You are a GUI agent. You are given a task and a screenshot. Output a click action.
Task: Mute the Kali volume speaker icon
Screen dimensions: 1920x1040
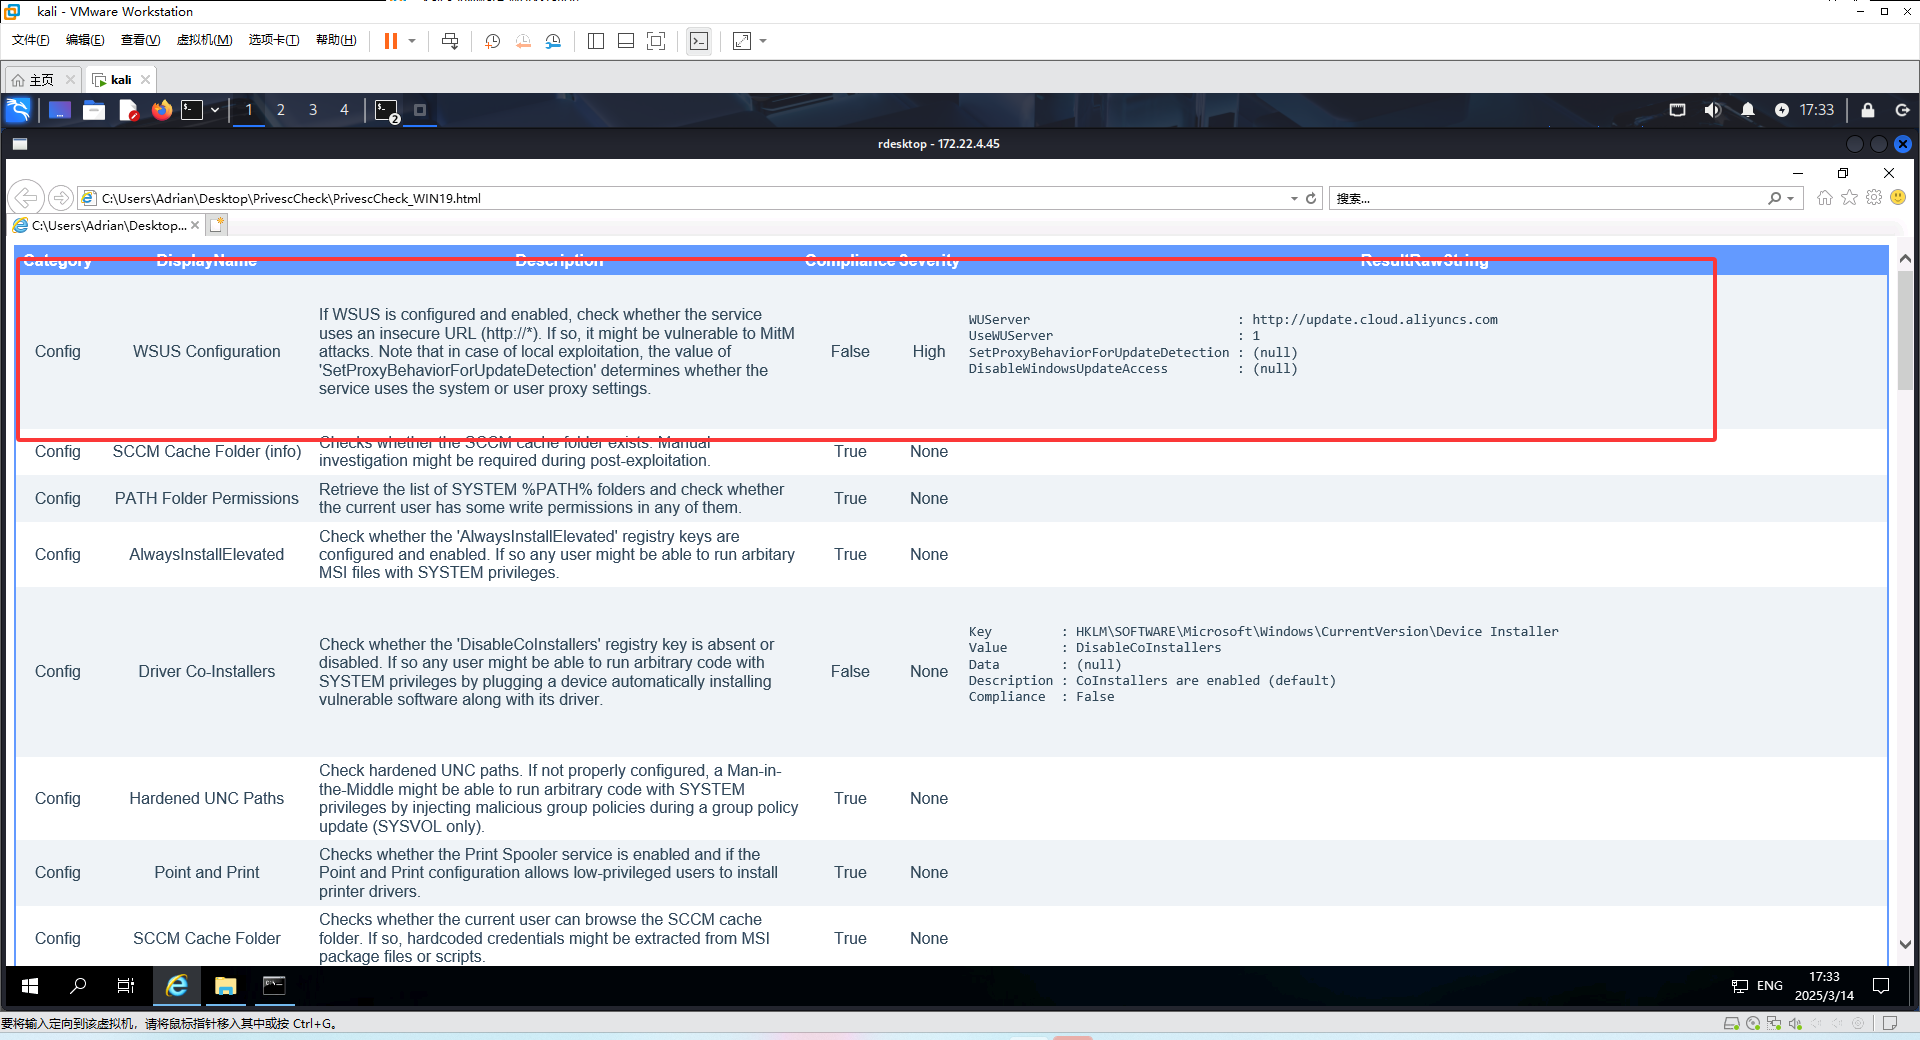(1712, 110)
